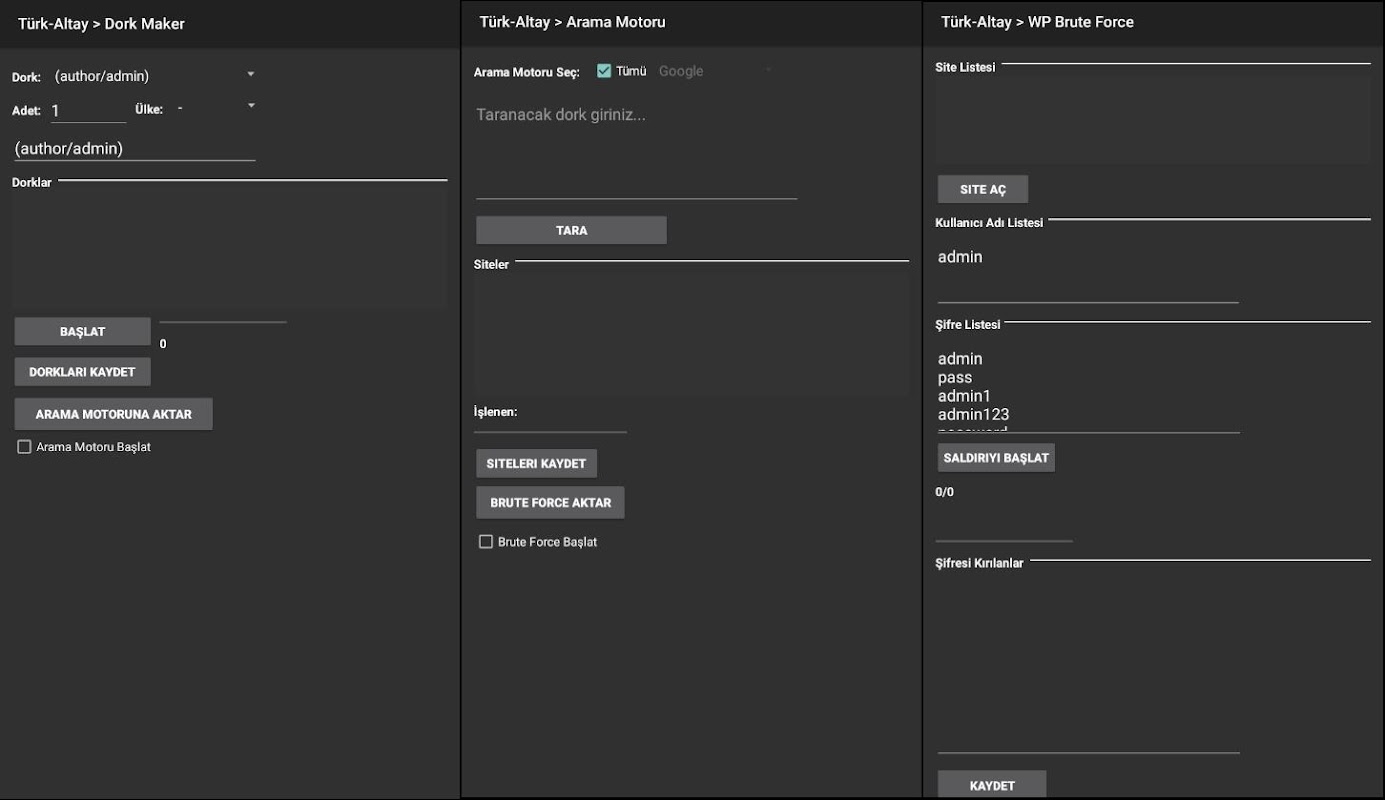Open the Google search engine dropdown
1385x800 pixels.
tap(714, 71)
